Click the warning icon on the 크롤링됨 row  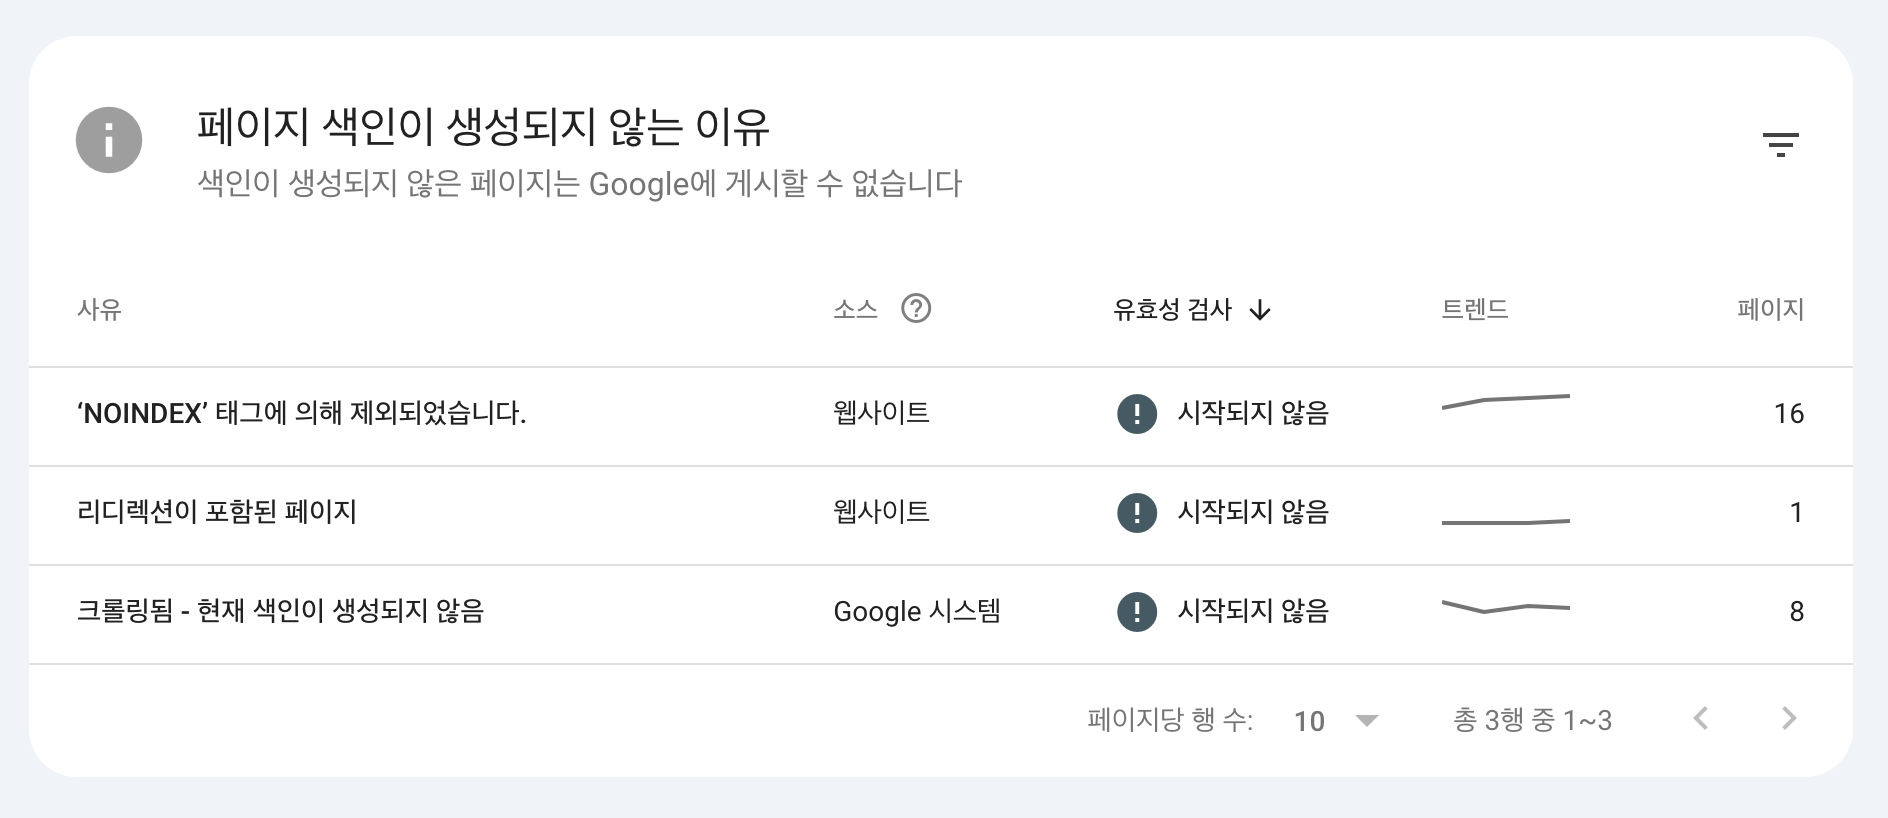[x=1136, y=611]
